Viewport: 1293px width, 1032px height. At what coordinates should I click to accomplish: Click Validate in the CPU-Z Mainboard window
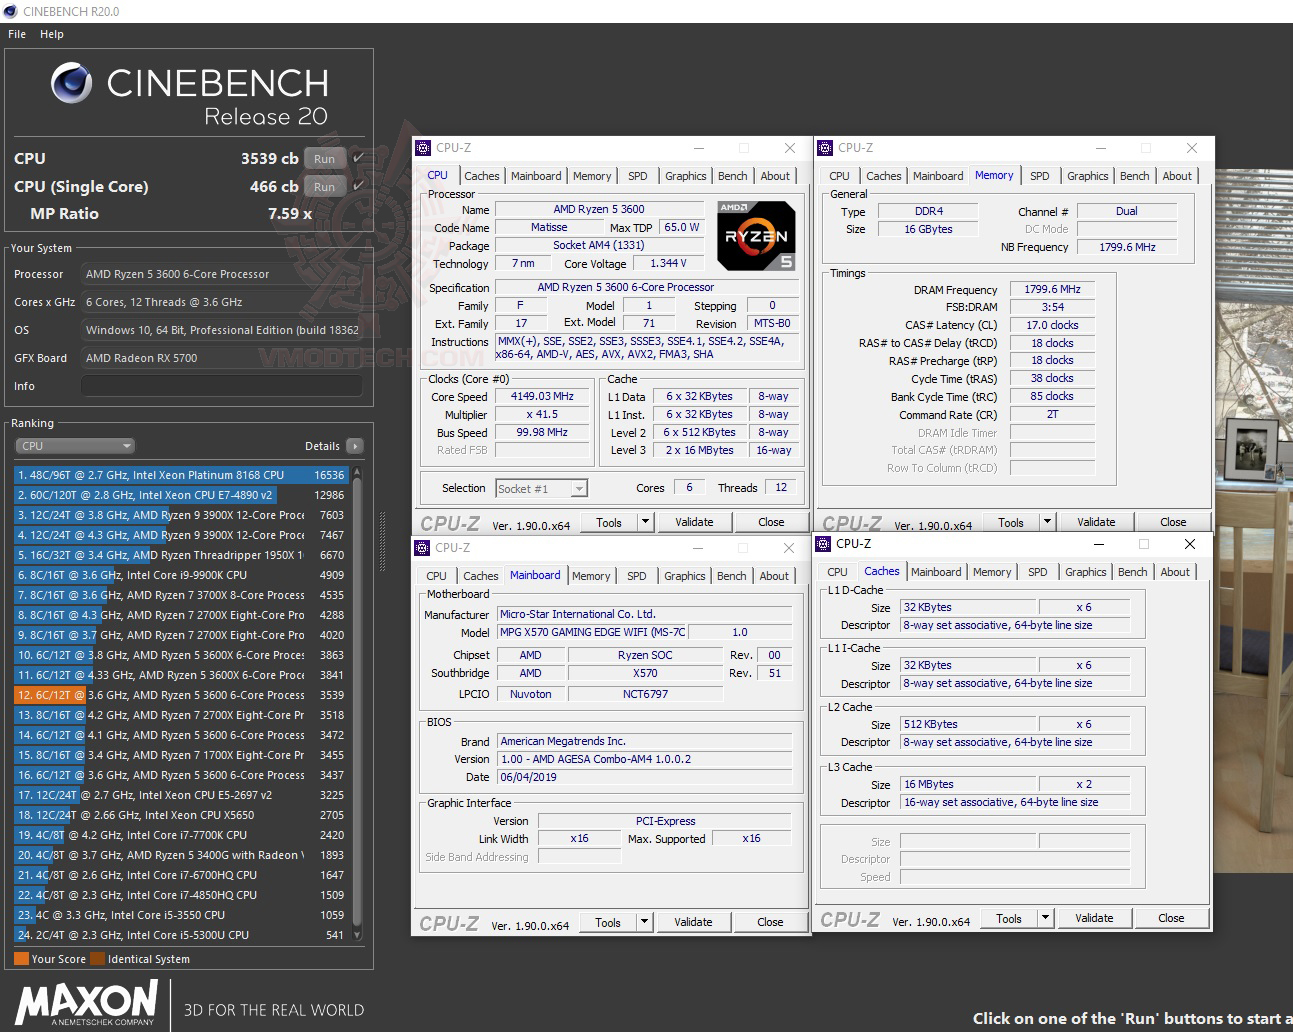[x=693, y=922]
